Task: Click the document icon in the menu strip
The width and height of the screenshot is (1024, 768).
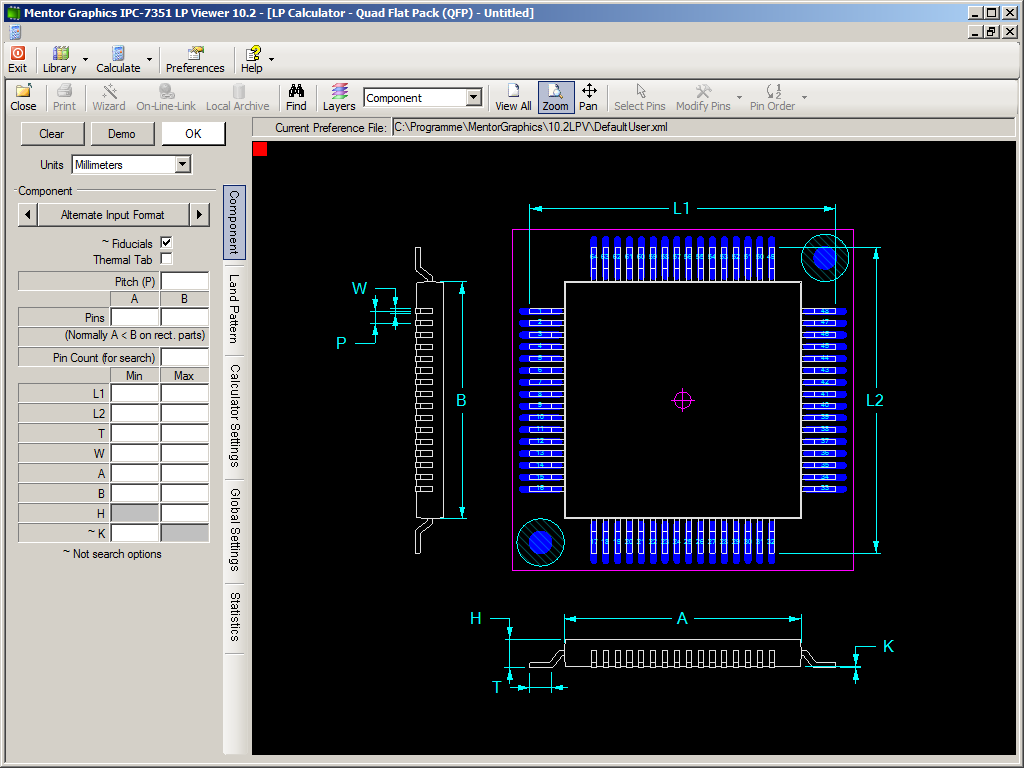Action: pyautogui.click(x=16, y=32)
